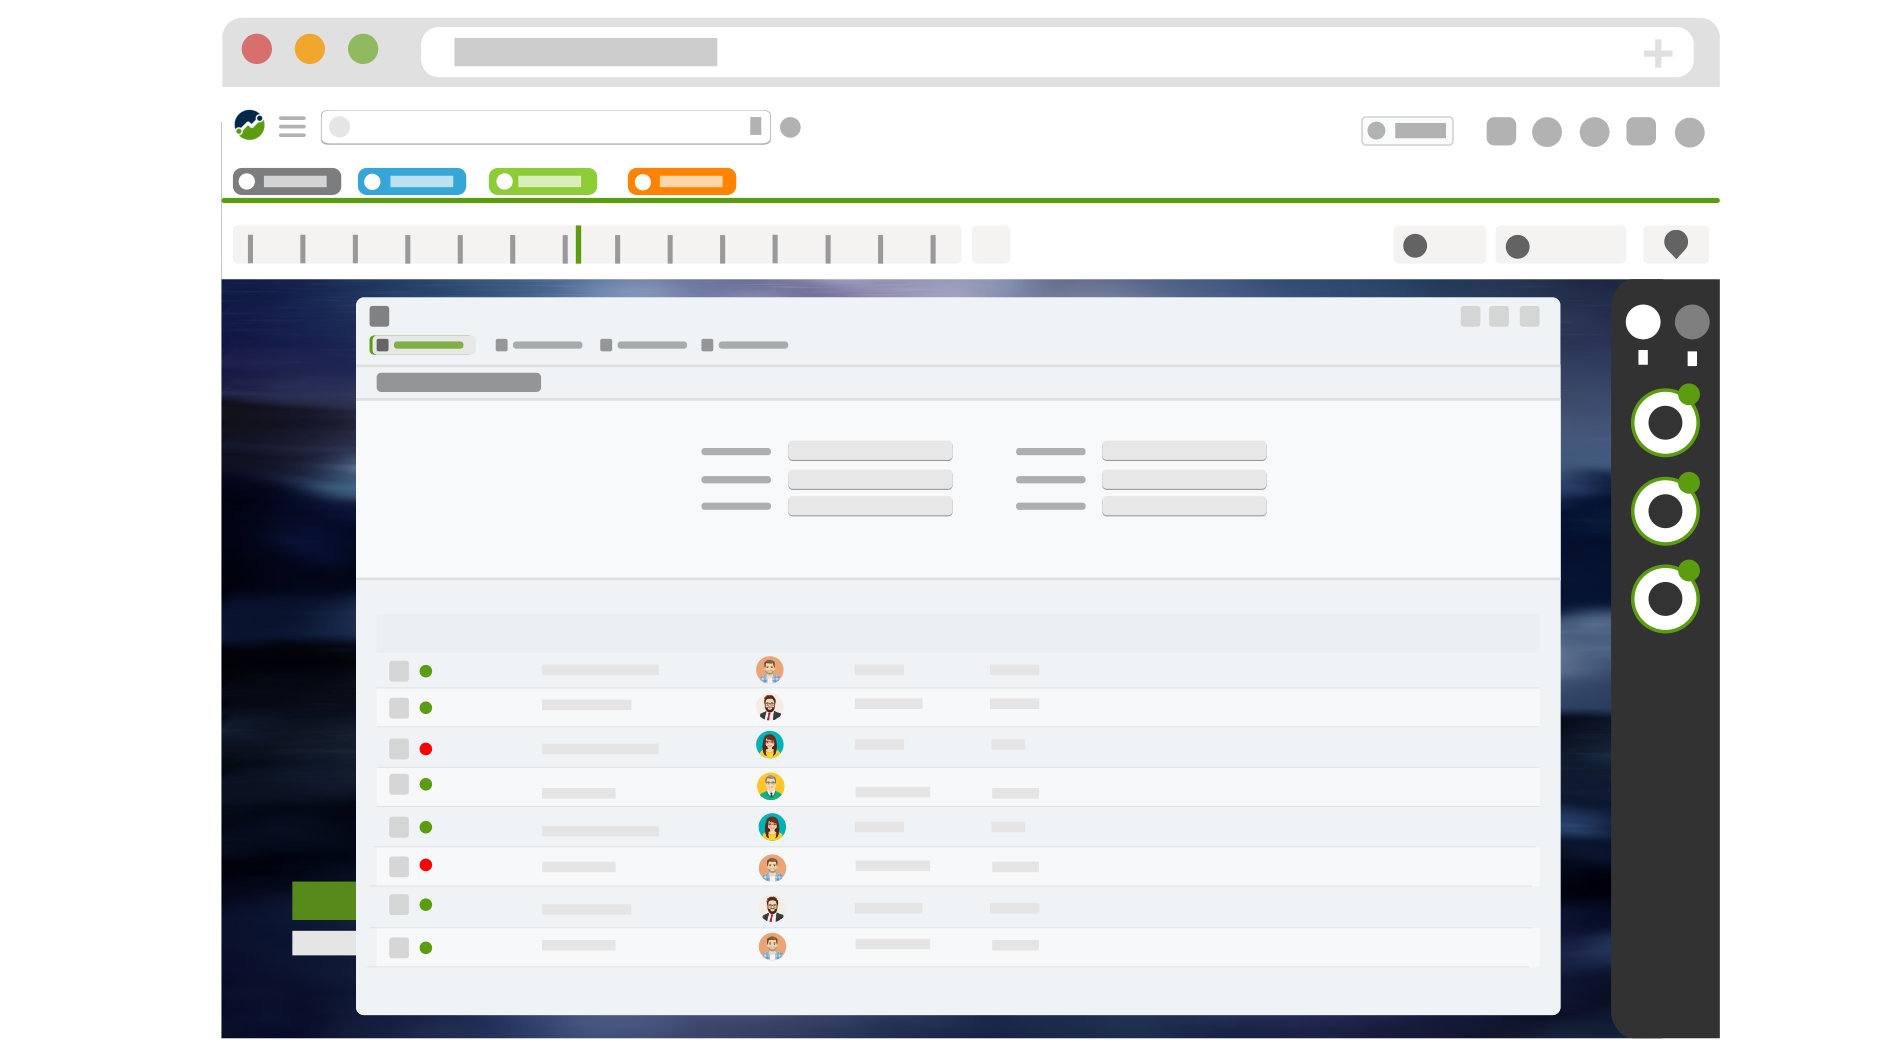Click the first input field in the right form column
1892x1056 pixels.
coord(1184,451)
